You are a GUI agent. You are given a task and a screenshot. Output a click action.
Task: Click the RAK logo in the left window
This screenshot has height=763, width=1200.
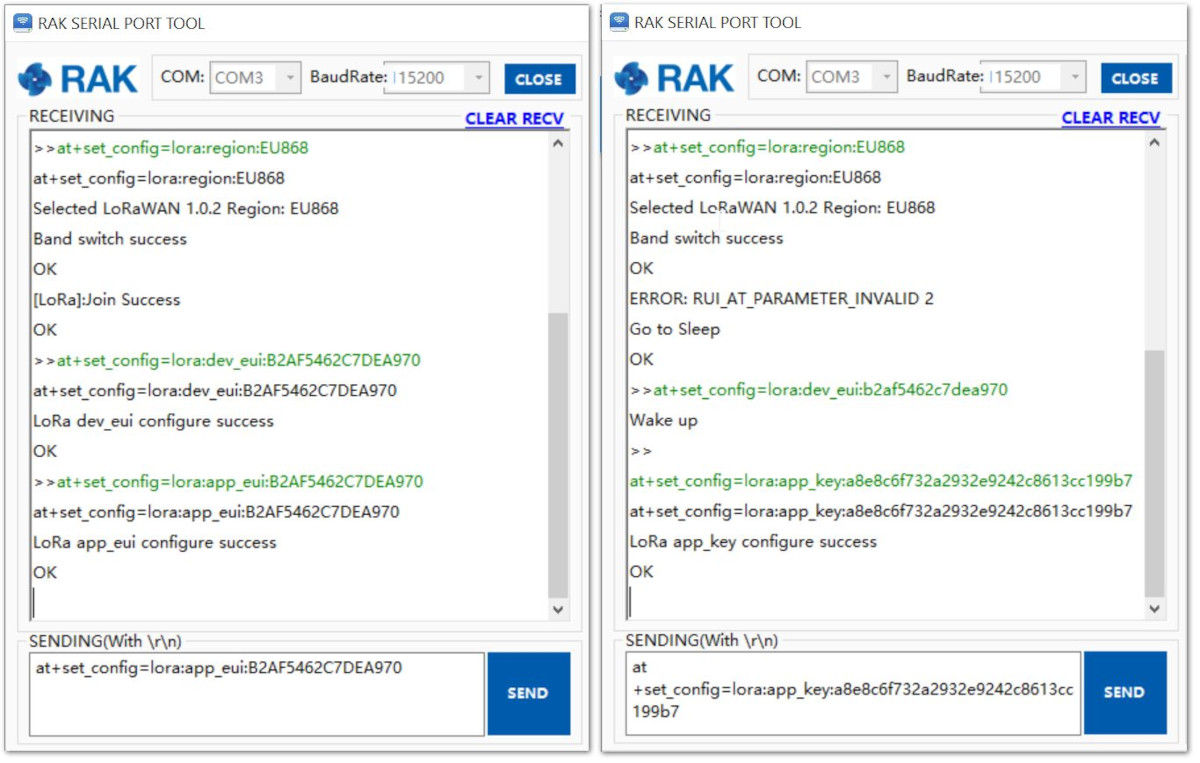[77, 78]
